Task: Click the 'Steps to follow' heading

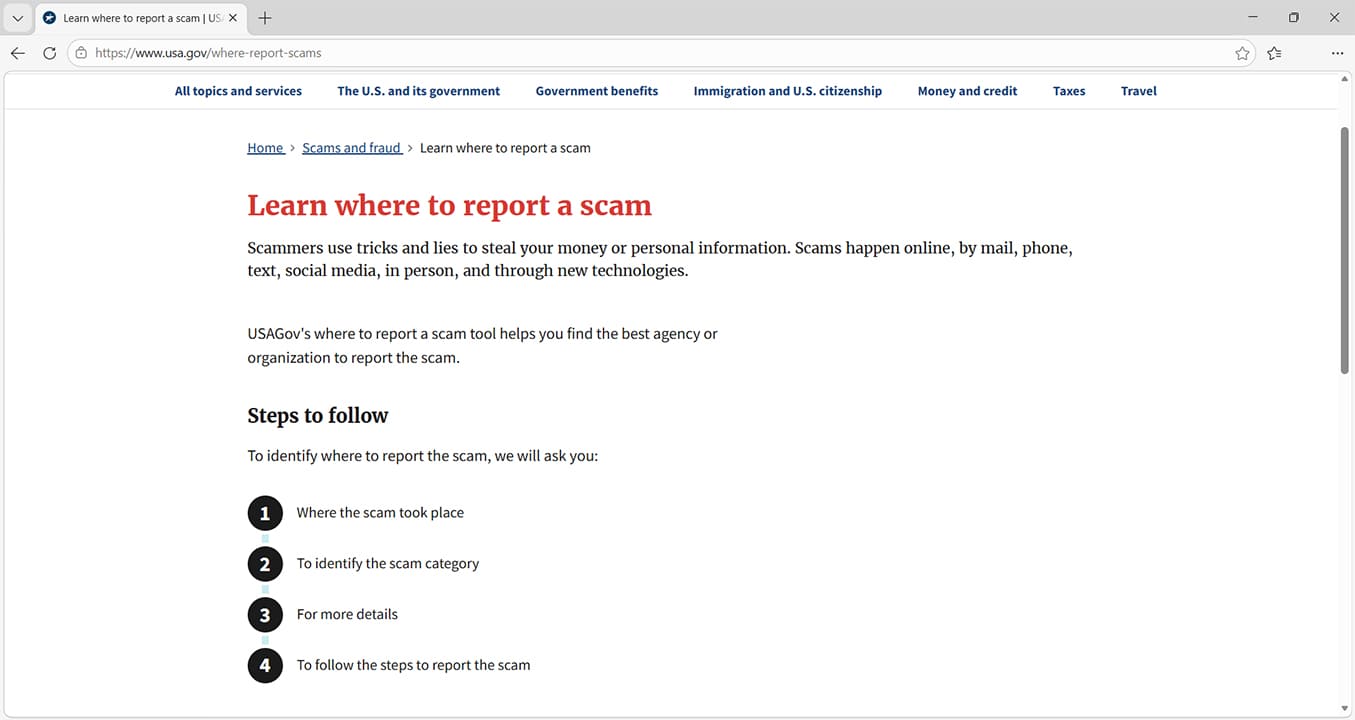Action: coord(317,416)
